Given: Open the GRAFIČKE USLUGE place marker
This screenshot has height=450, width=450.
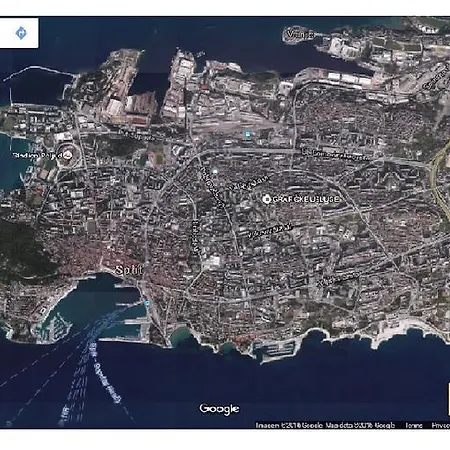Looking at the screenshot, I should (x=266, y=199).
